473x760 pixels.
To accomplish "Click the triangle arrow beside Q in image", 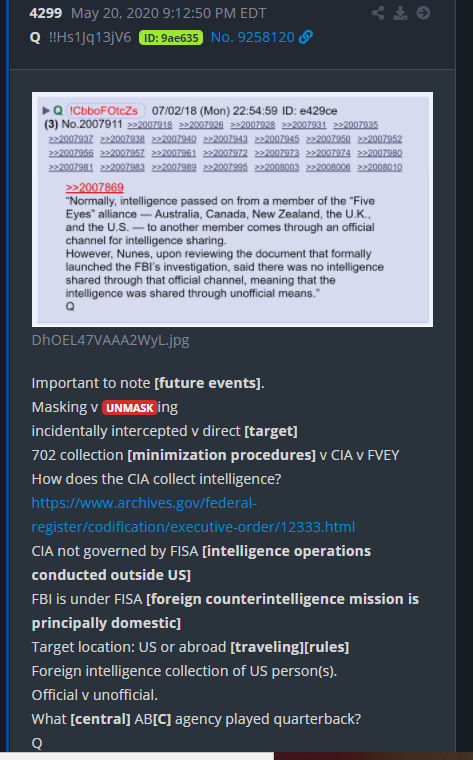I will click(x=46, y=111).
